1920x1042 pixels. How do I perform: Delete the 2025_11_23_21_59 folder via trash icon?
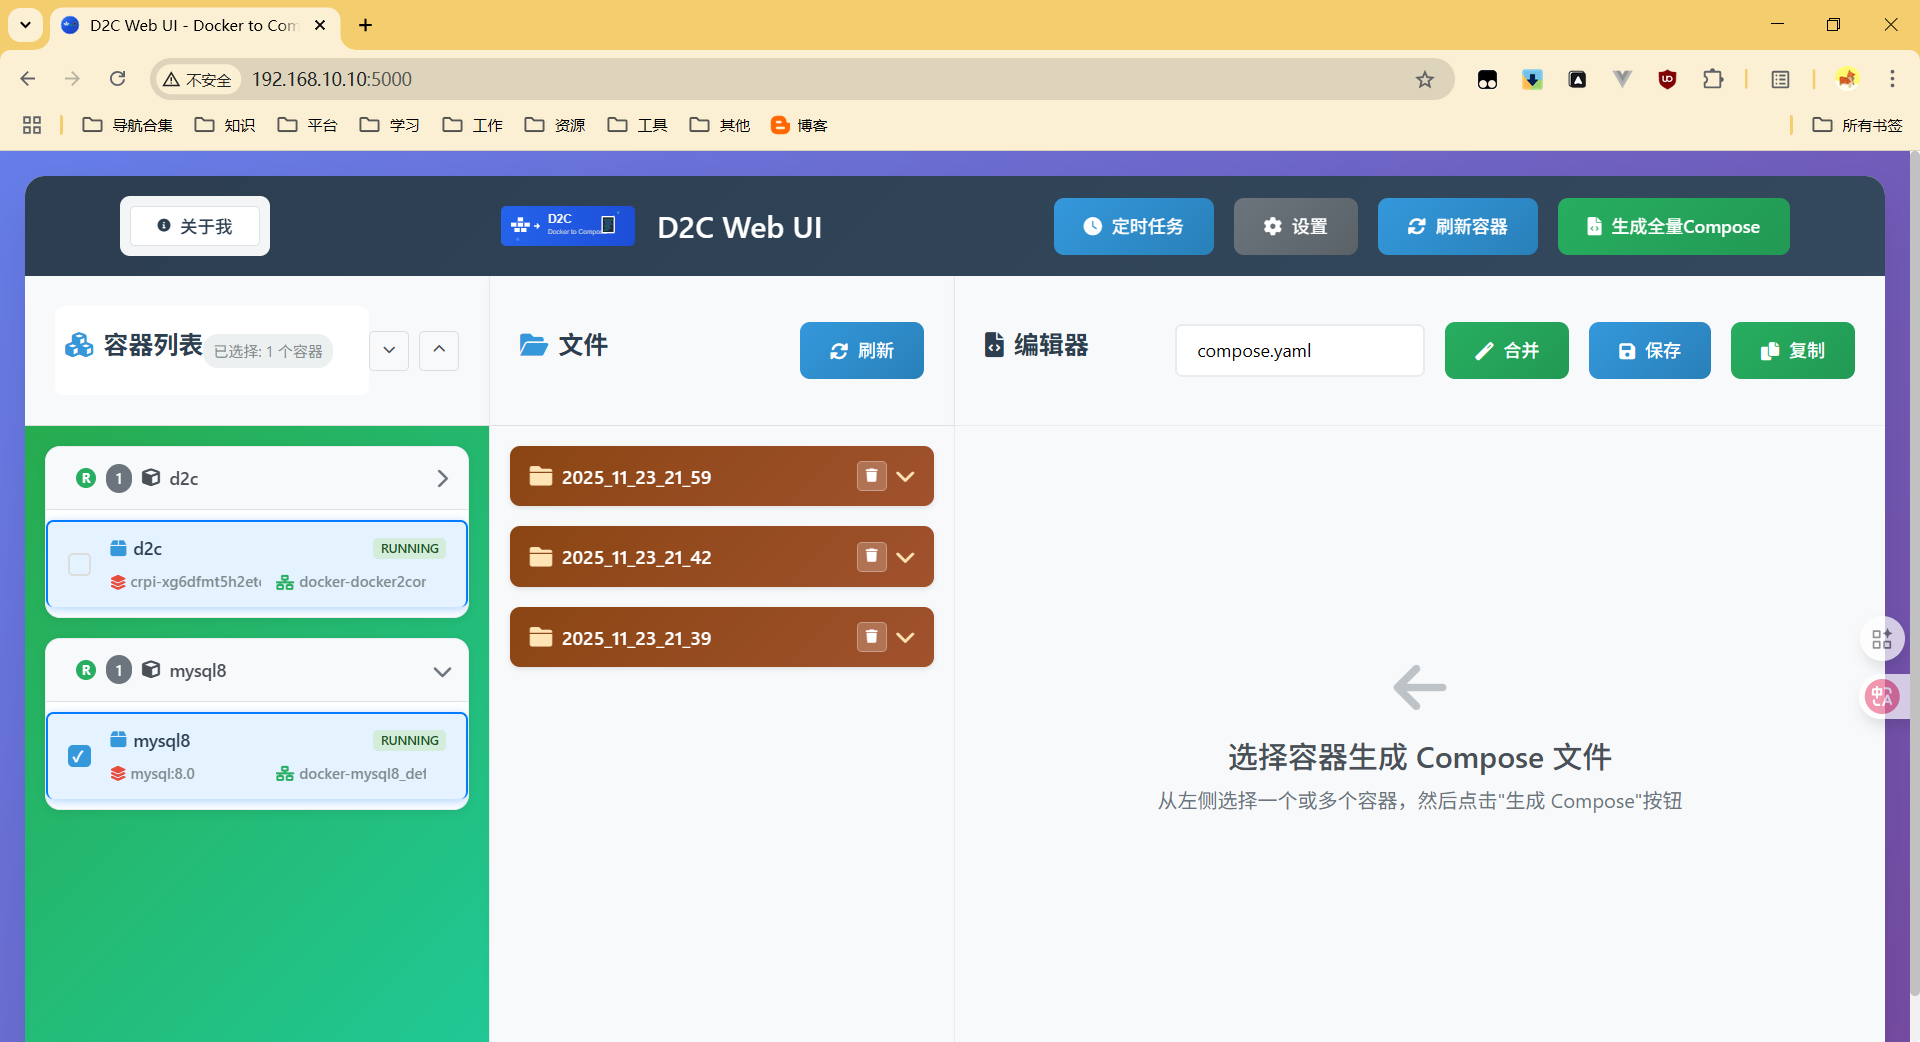click(x=871, y=476)
